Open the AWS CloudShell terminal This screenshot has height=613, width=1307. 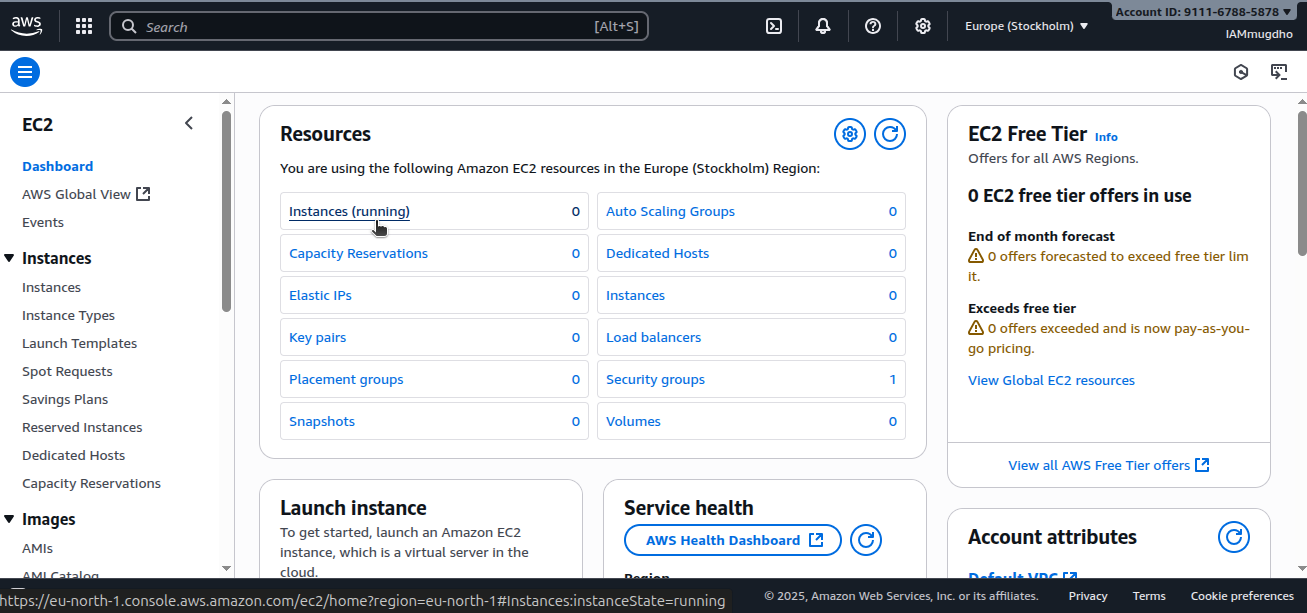[x=773, y=25]
